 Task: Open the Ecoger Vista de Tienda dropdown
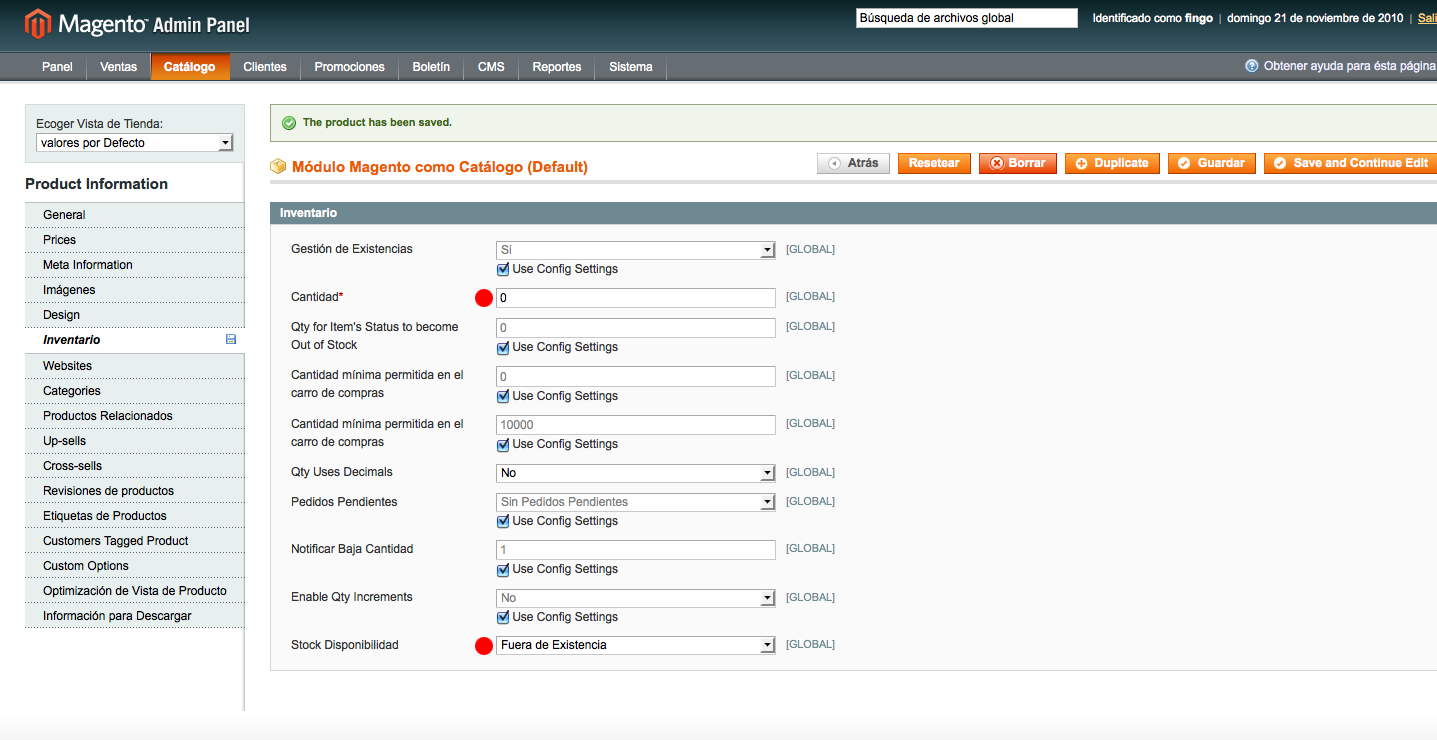134,143
